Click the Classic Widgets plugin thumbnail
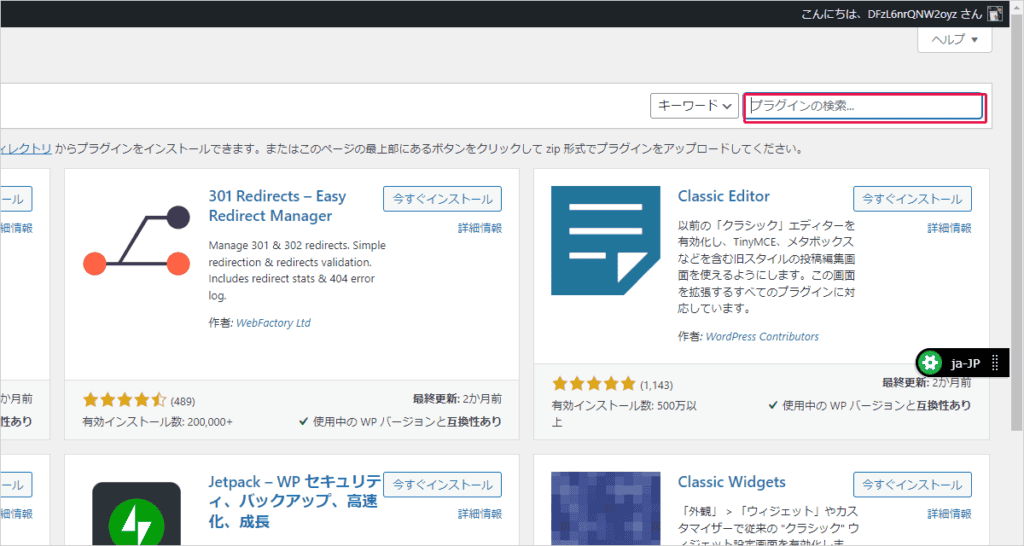The height and width of the screenshot is (546, 1024). pos(605,509)
